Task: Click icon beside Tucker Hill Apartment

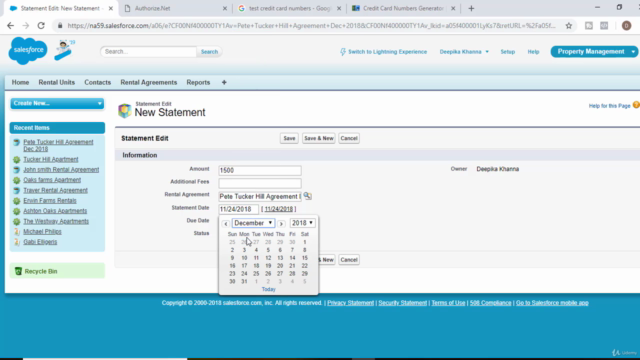Action: pos(17,160)
